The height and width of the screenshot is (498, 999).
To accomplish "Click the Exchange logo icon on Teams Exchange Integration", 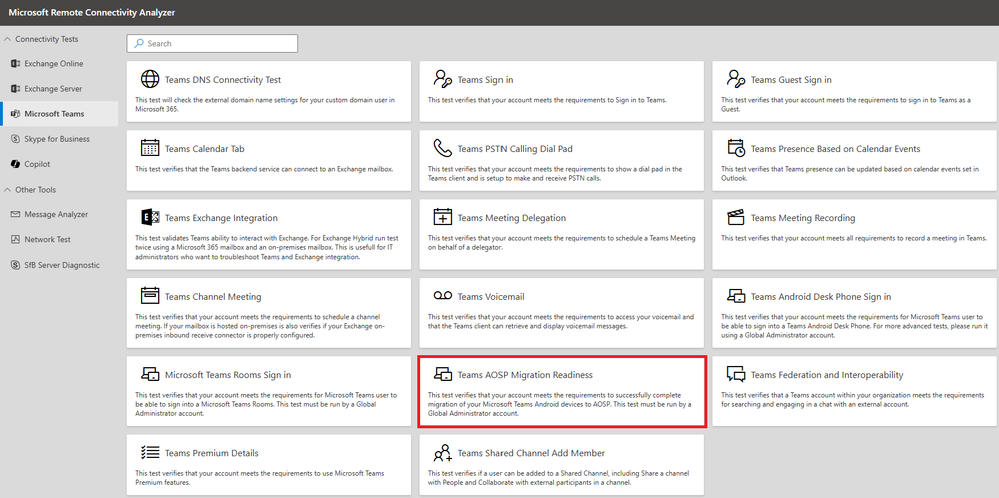I will pyautogui.click(x=149, y=217).
